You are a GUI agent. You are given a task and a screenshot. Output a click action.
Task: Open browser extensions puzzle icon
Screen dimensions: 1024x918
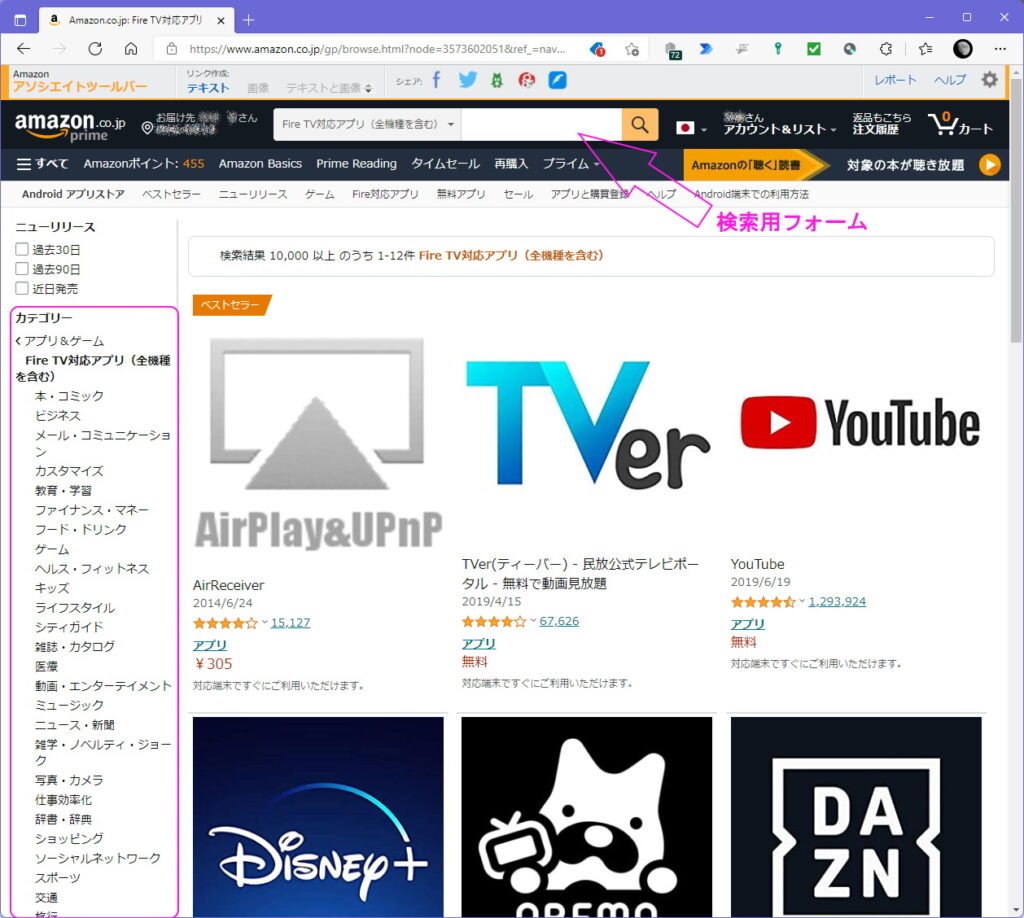pos(886,49)
